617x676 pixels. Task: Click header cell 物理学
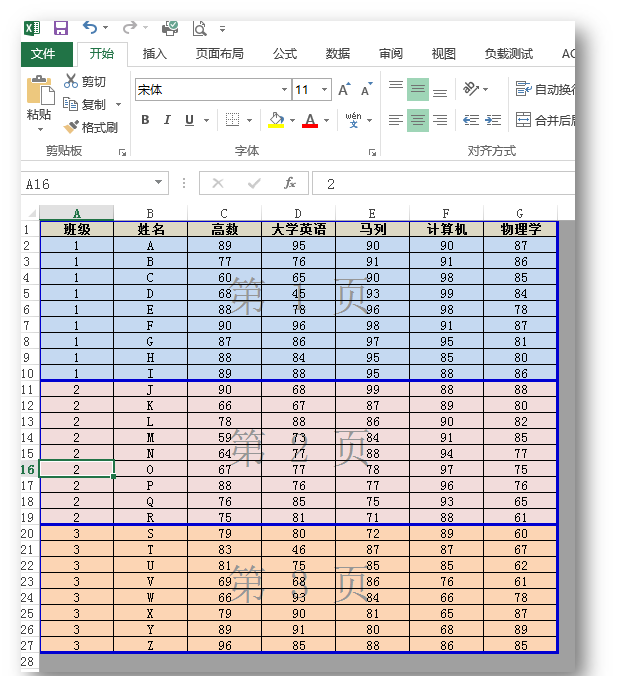pos(520,229)
